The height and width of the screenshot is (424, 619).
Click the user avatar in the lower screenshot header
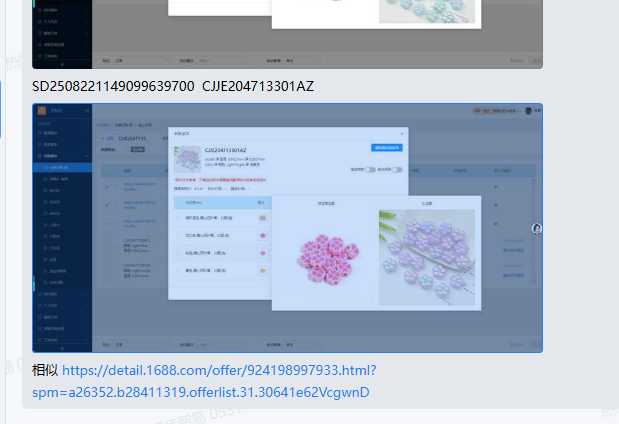coord(527,111)
